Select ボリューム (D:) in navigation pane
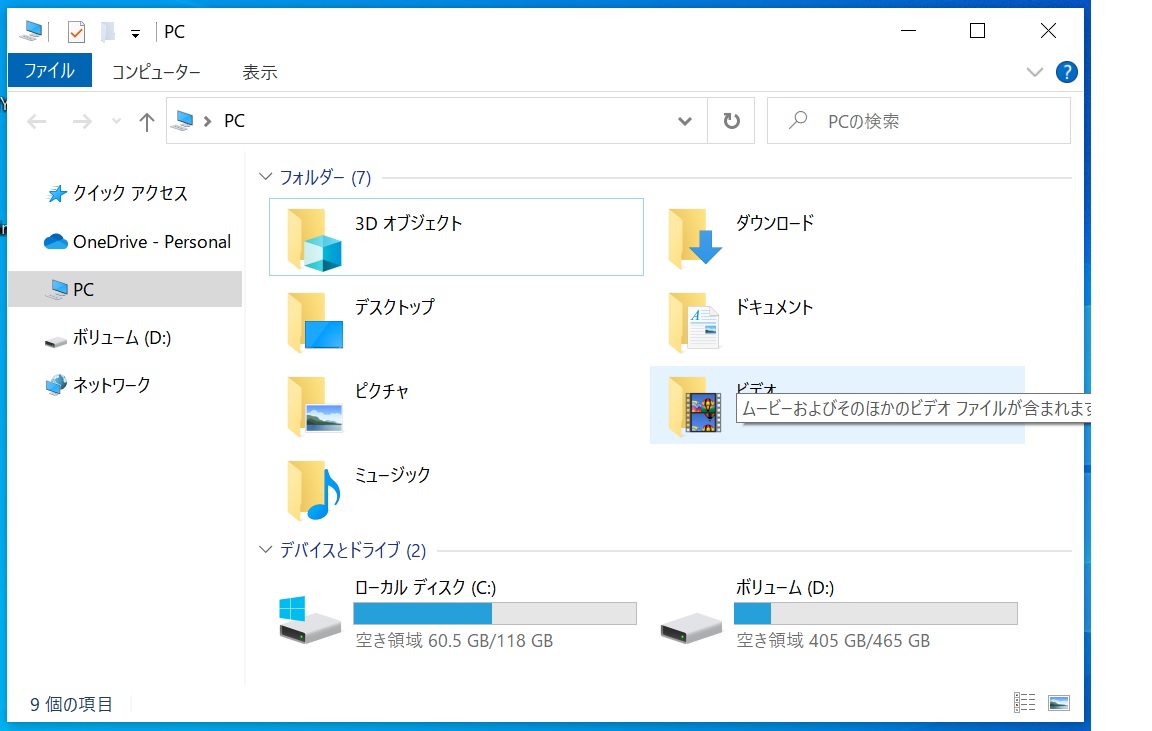This screenshot has width=1152, height=731. click(x=125, y=338)
